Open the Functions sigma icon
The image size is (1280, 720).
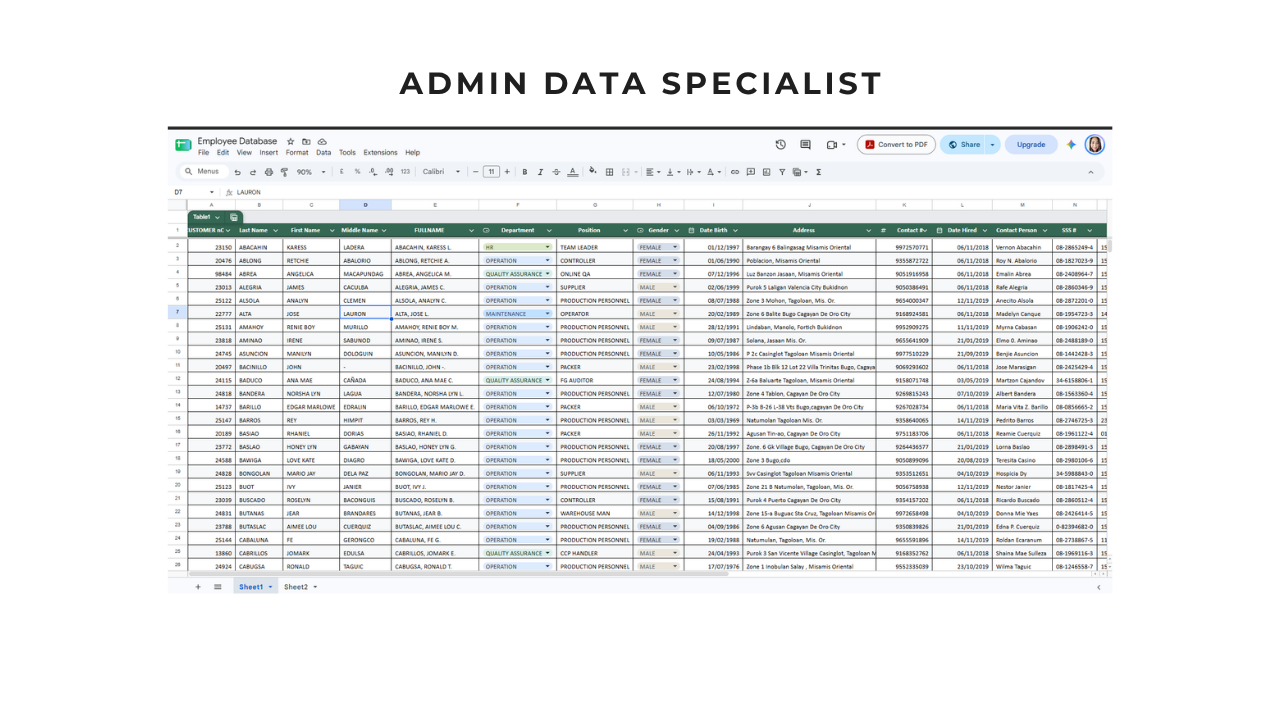(x=819, y=172)
